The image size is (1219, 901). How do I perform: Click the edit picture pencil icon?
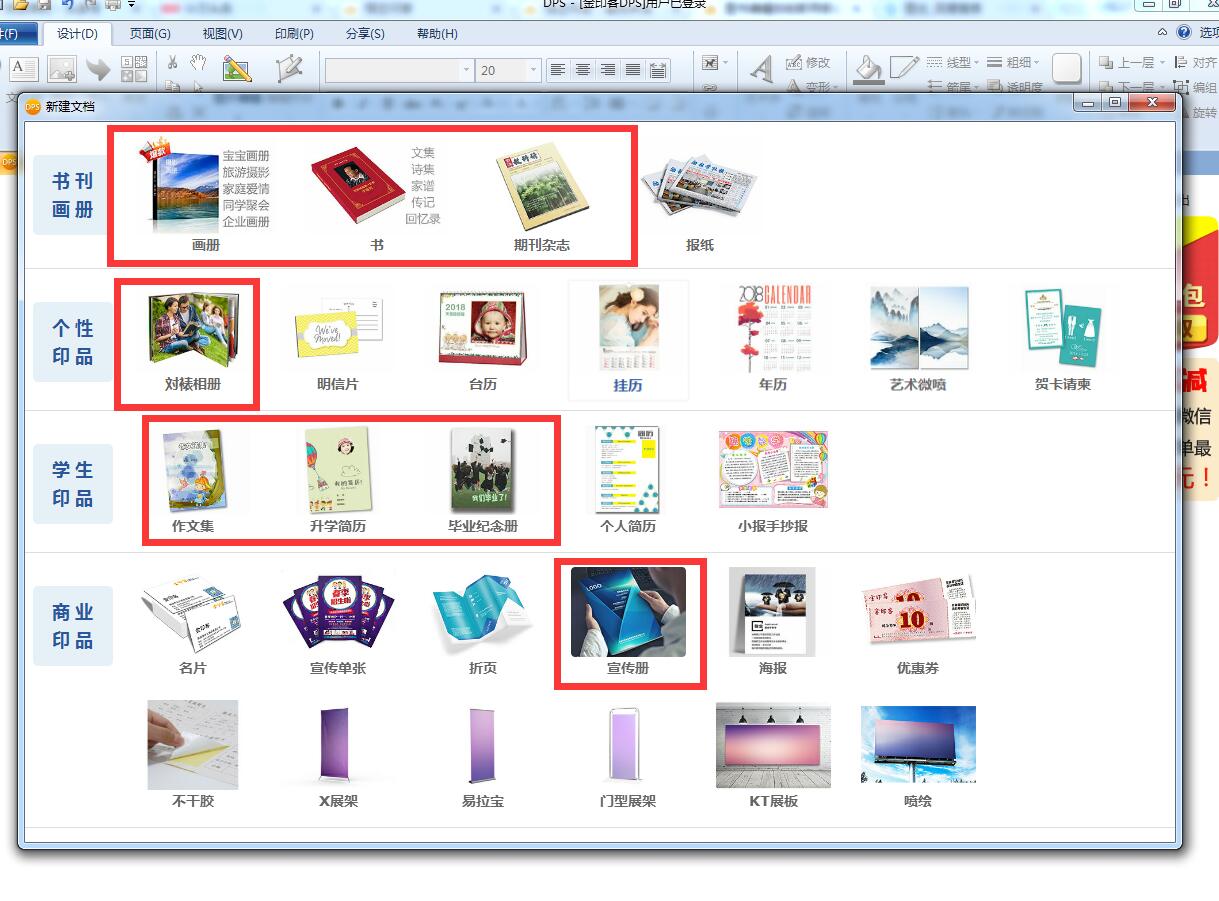pos(237,68)
